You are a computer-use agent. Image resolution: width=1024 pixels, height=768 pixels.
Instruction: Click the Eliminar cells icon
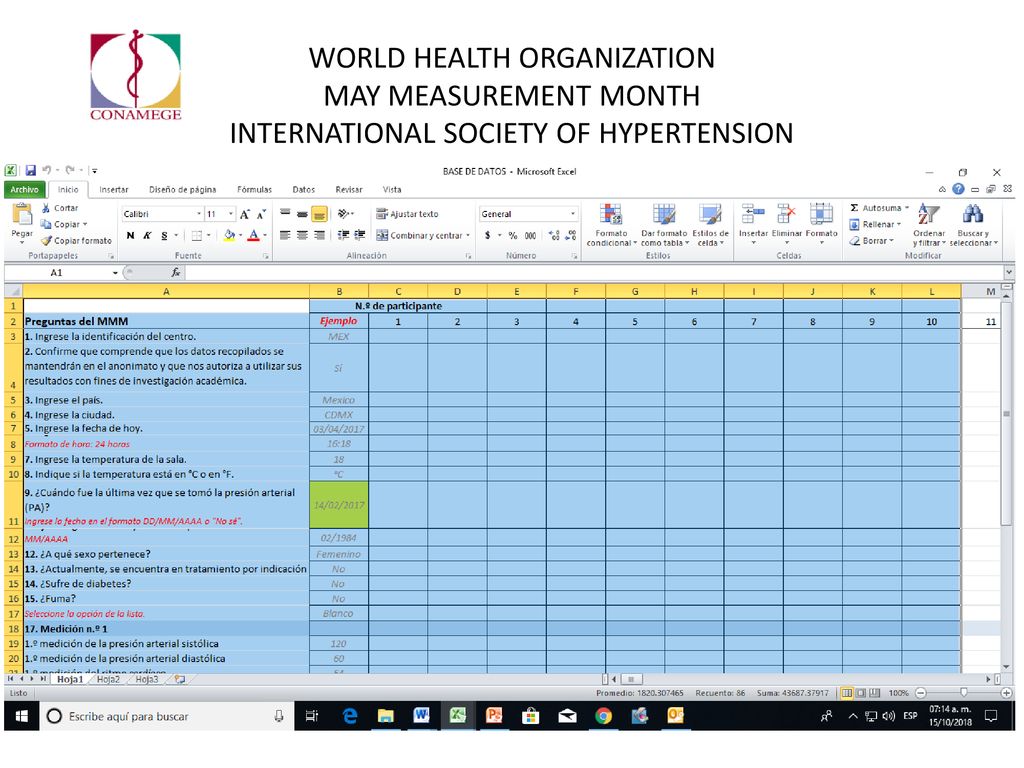point(786,214)
